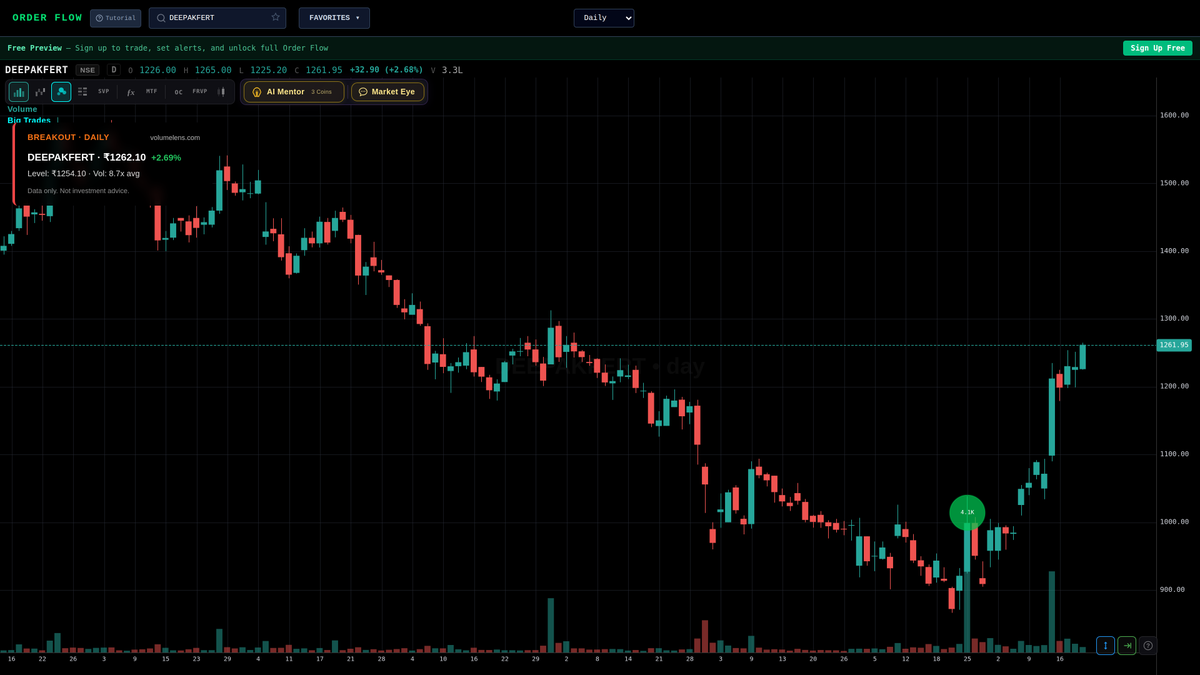Click the fx indicator icon

[x=130, y=91]
